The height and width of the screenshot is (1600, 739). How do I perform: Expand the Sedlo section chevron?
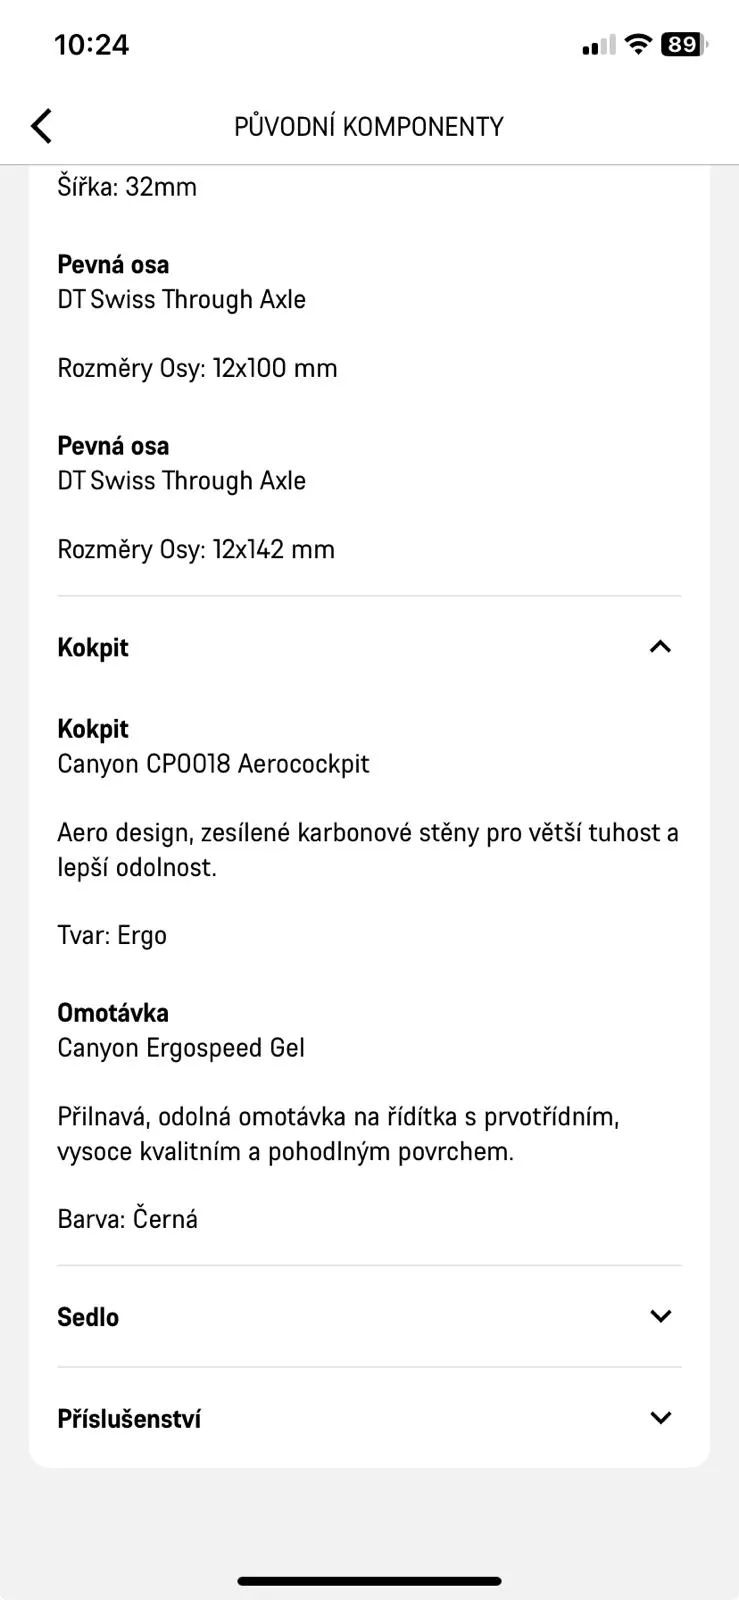coord(660,1316)
